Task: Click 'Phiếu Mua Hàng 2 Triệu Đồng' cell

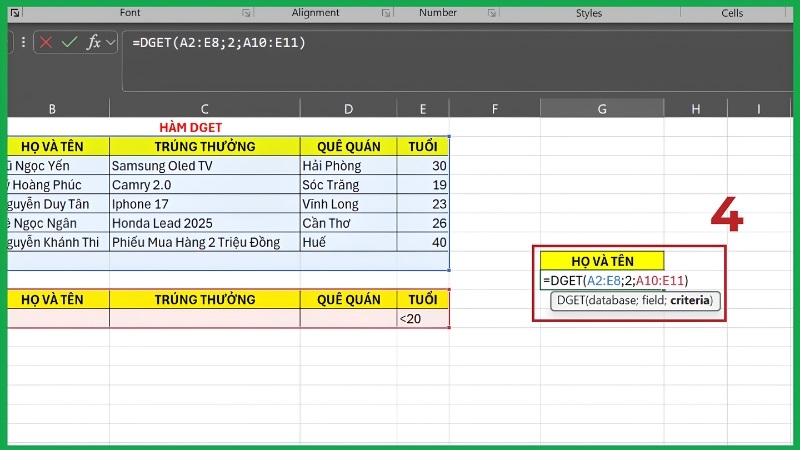Action: tap(205, 242)
